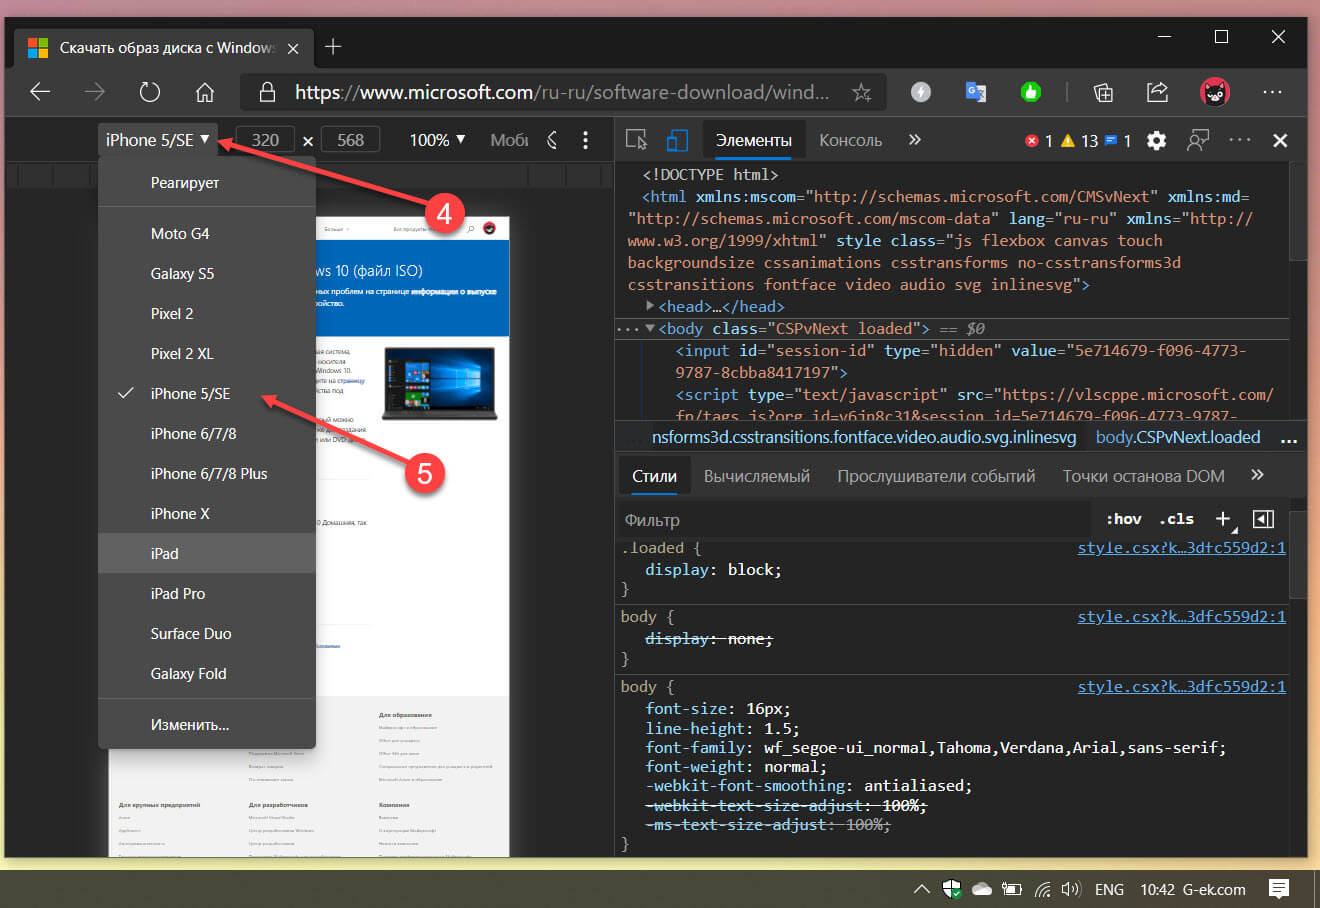1320x908 pixels.
Task: Pick Surface Duo from device list
Action: (207, 633)
